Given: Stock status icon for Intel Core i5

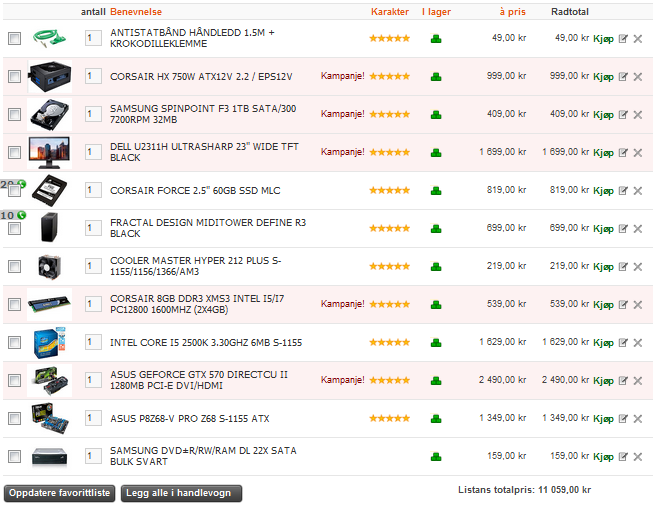Looking at the screenshot, I should (x=436, y=342).
